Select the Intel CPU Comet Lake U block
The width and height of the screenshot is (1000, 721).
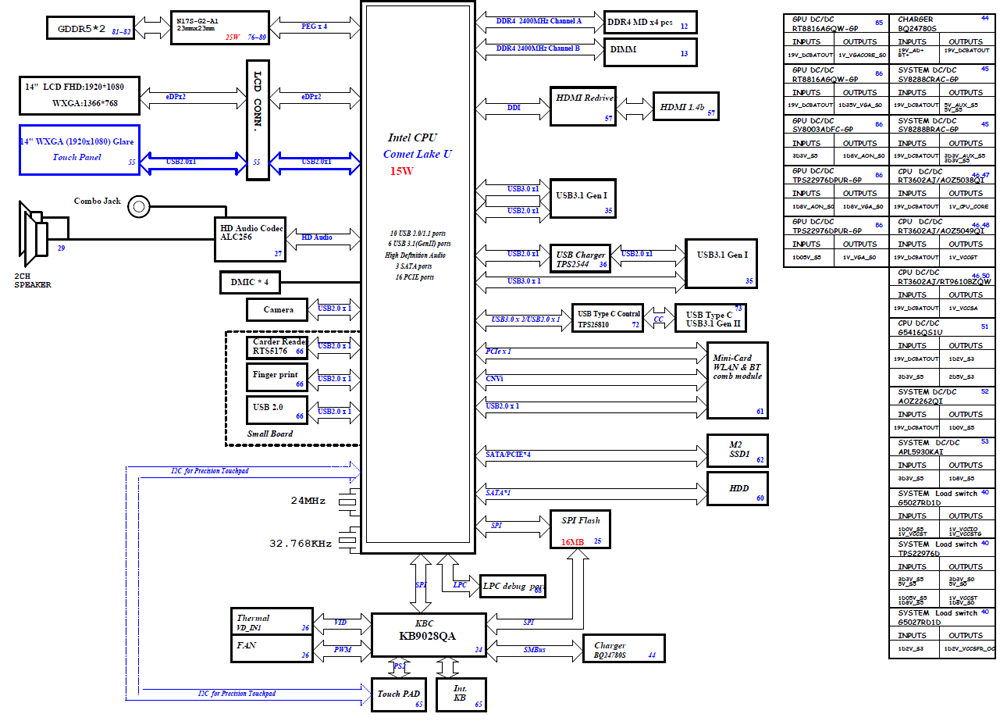coord(418,278)
